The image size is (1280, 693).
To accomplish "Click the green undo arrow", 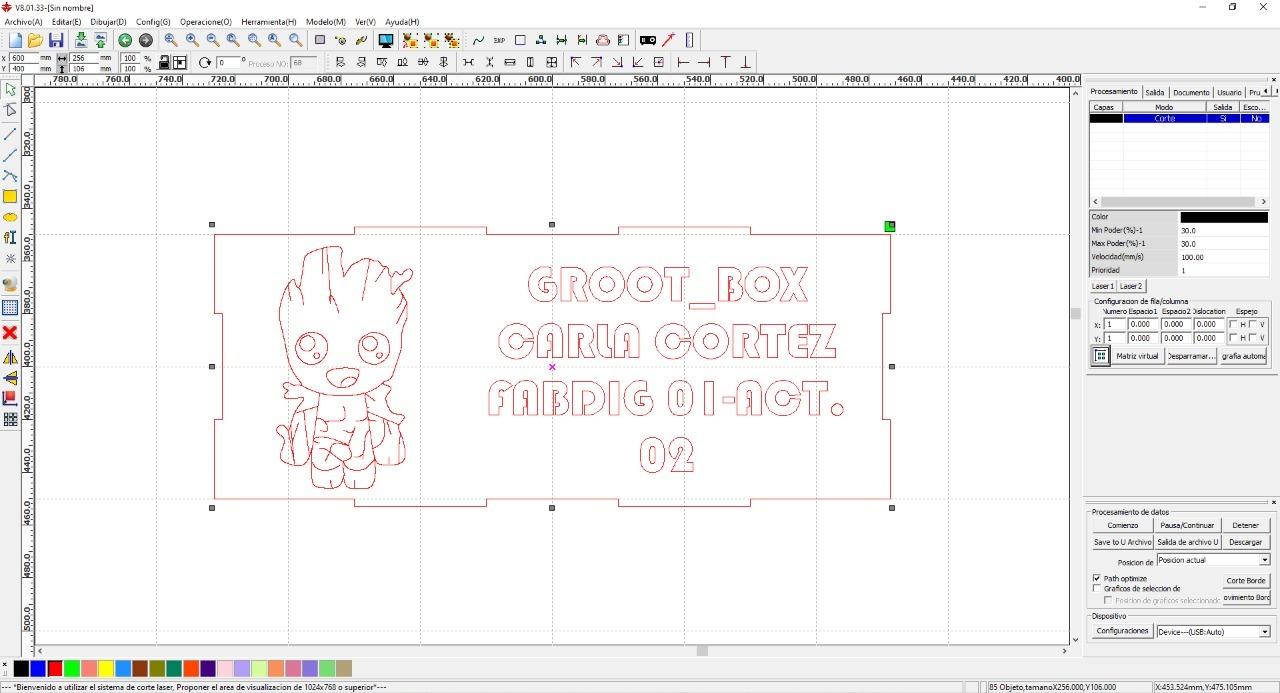I will [x=125, y=40].
